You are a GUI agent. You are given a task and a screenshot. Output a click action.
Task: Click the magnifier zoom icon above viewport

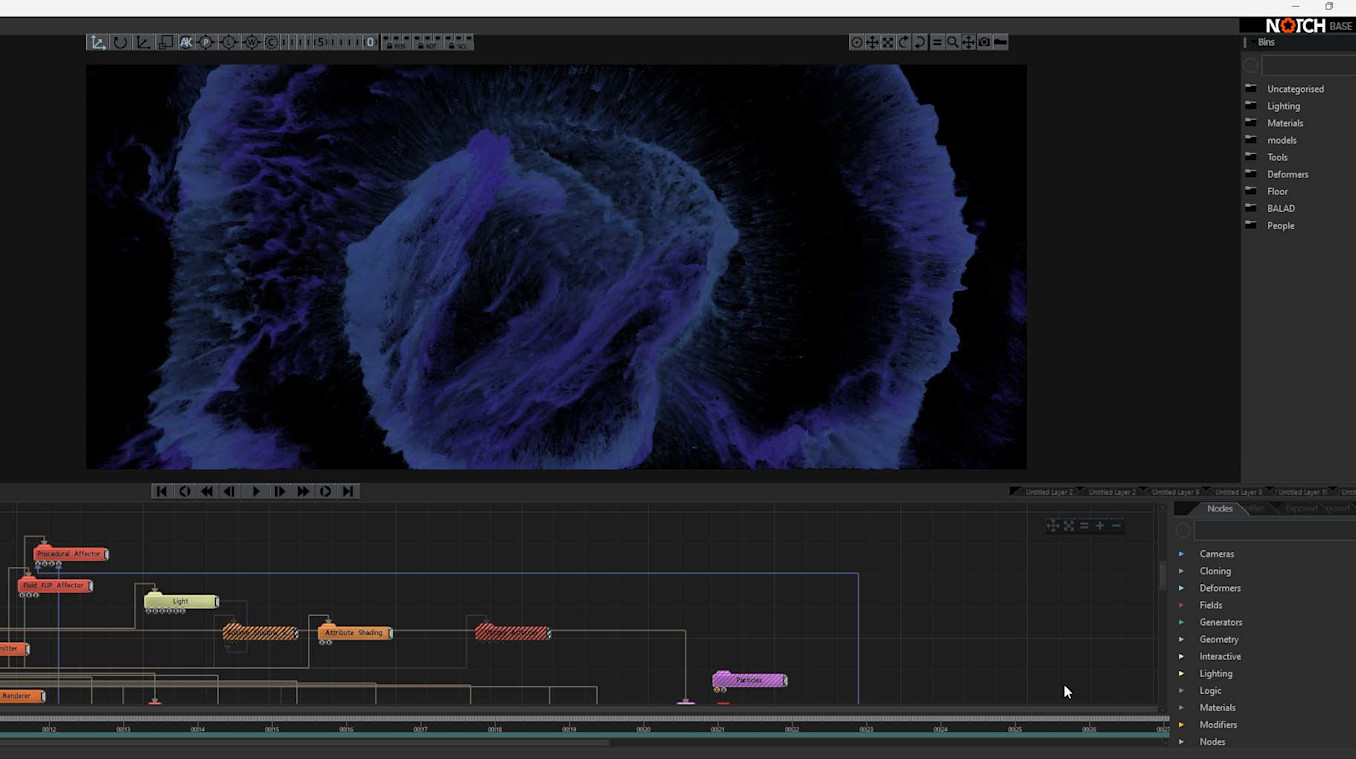click(x=953, y=42)
